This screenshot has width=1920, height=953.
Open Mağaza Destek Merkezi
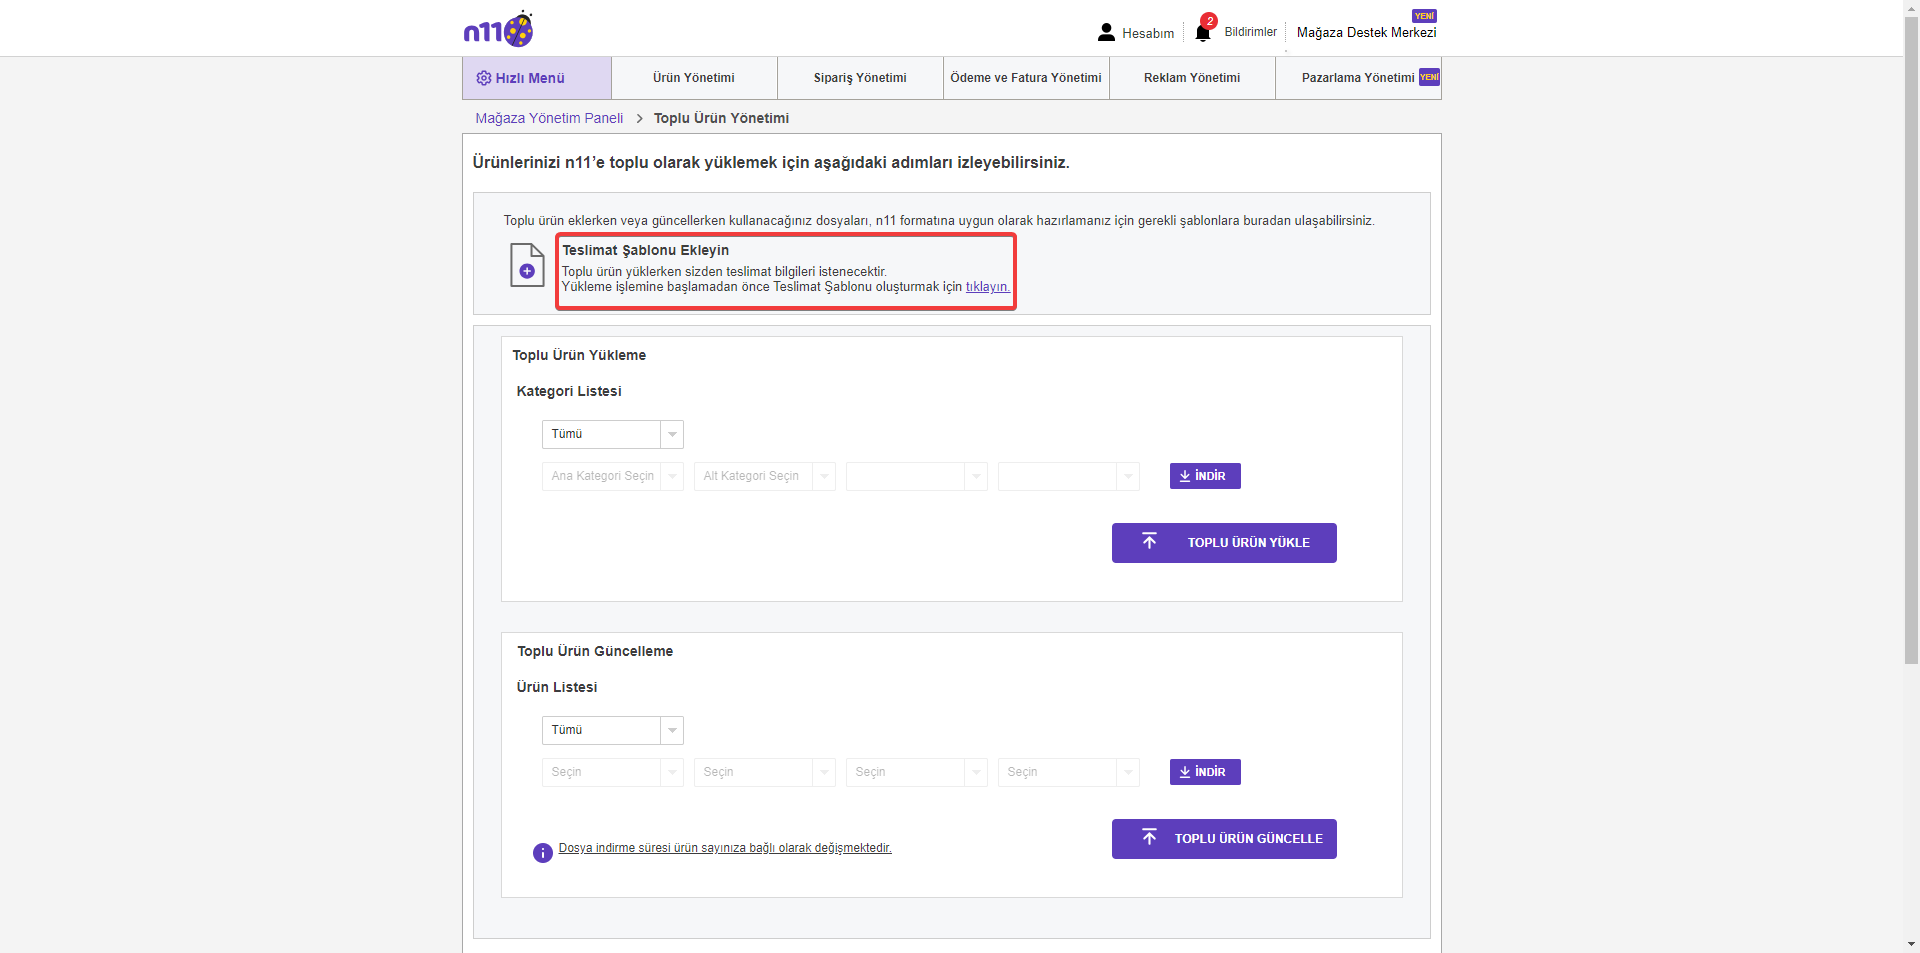pyautogui.click(x=1366, y=32)
